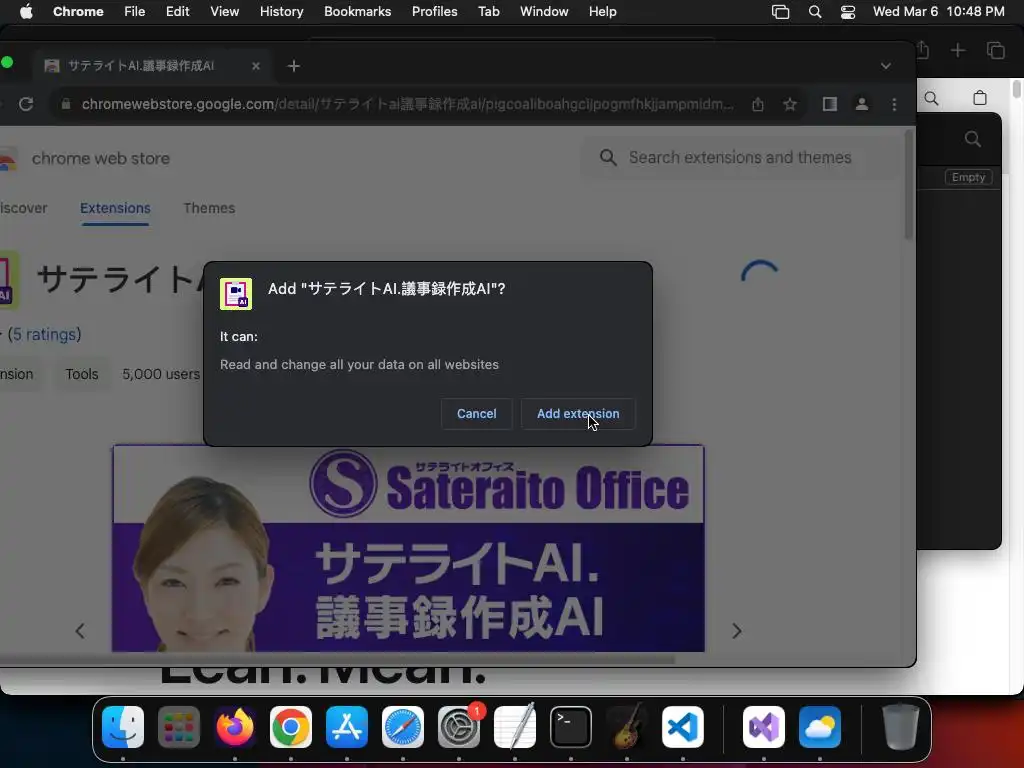Image resolution: width=1024 pixels, height=768 pixels.
Task: Launch Firefox from the Dock
Action: click(234, 727)
